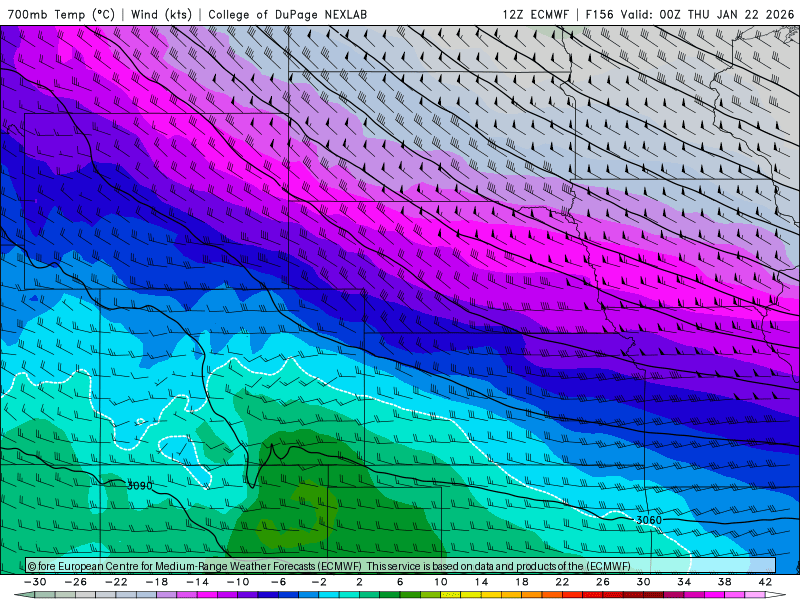Screen dimensions: 800x600
Task: Click the '−26' colorbar tick label
Action: tap(76, 582)
